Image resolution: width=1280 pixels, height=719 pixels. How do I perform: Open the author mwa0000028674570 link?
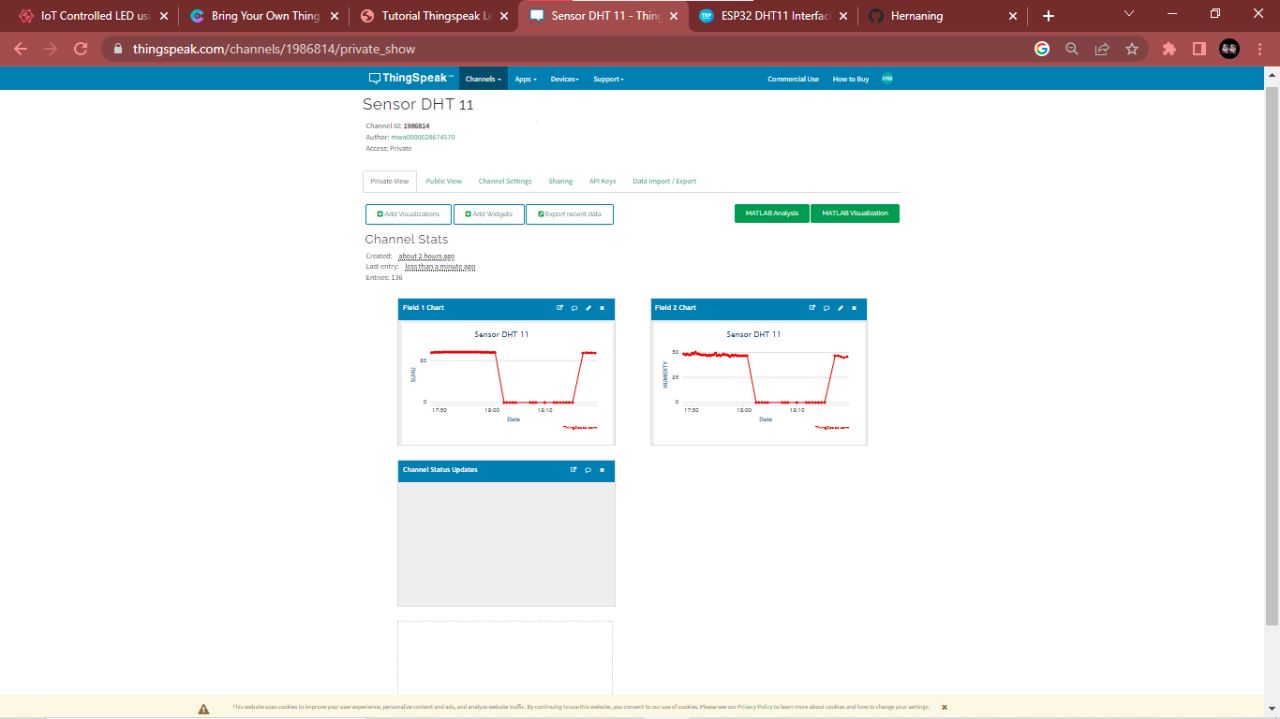(423, 137)
